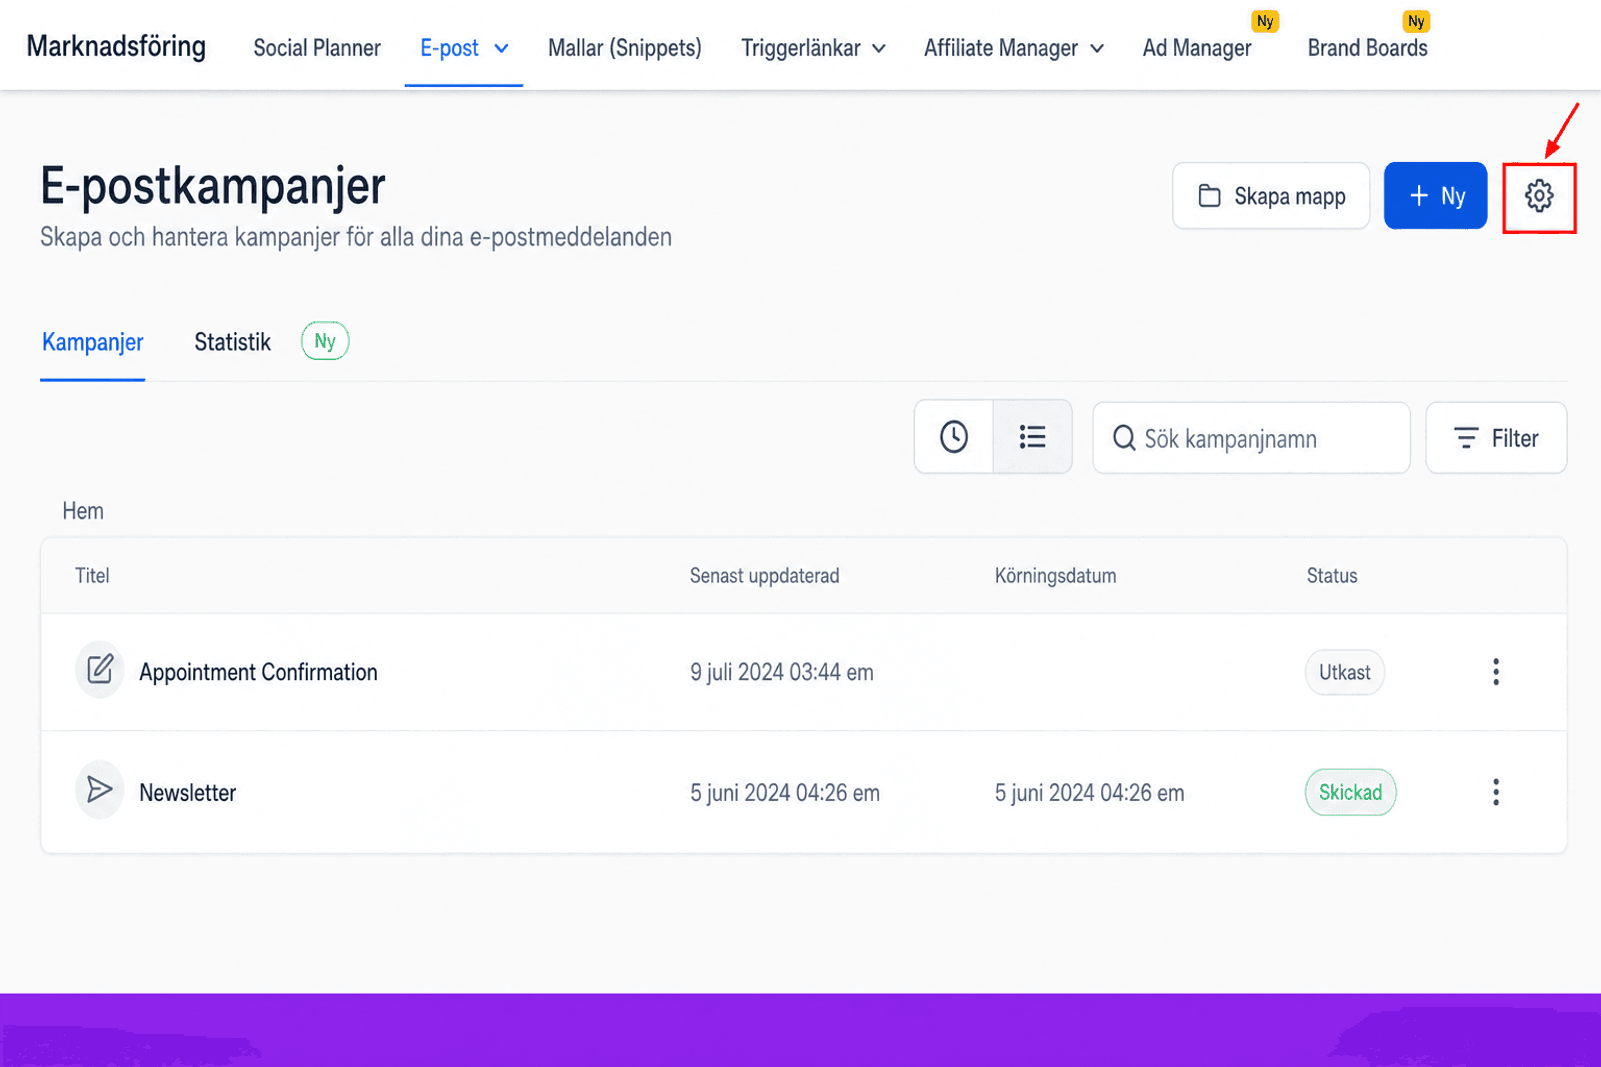Click the blue Ny button
1601x1067 pixels.
[x=1435, y=196]
